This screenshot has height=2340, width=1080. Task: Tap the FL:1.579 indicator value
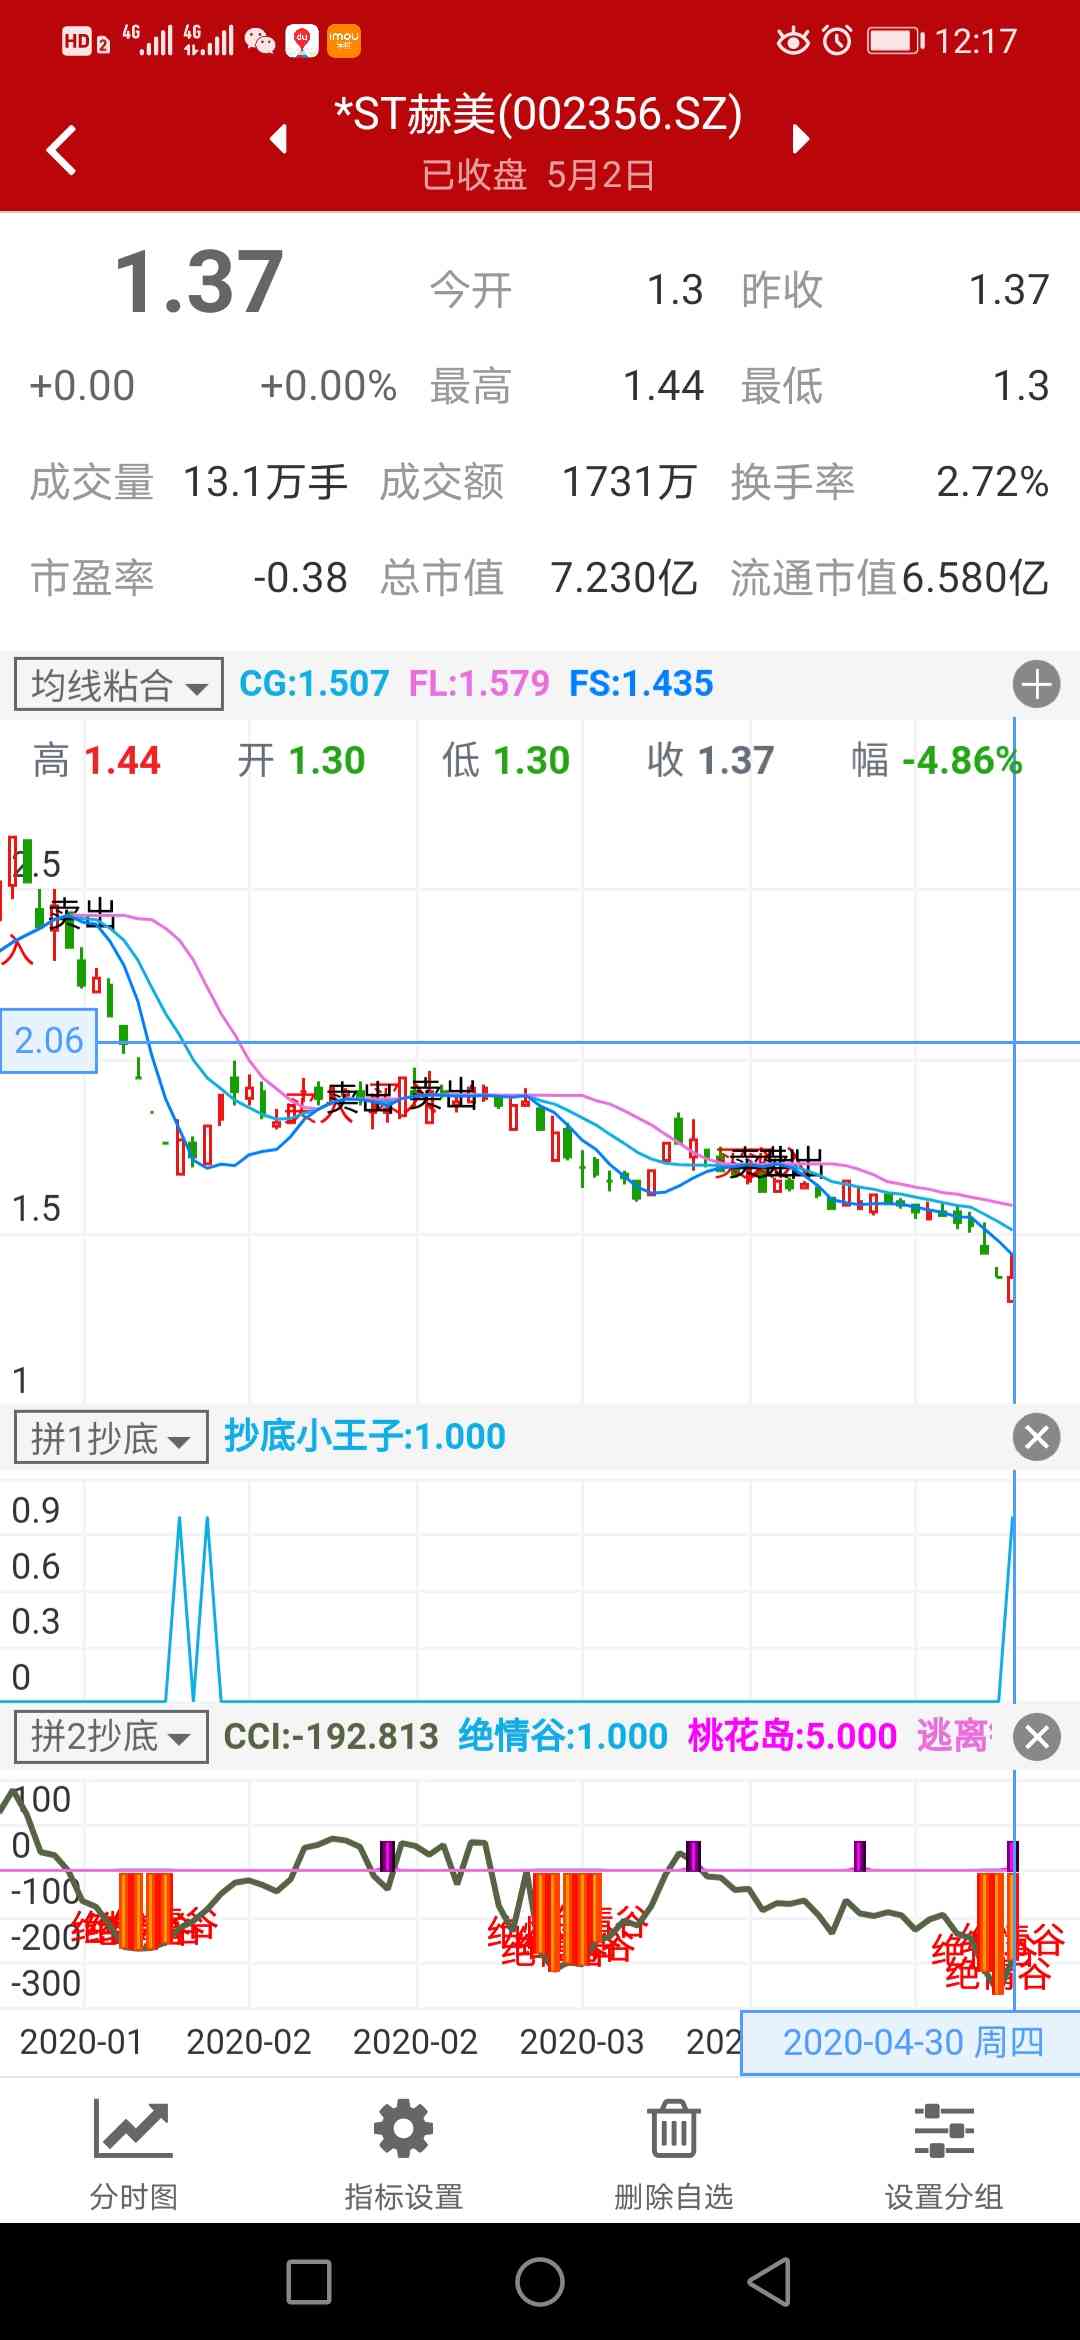click(479, 684)
